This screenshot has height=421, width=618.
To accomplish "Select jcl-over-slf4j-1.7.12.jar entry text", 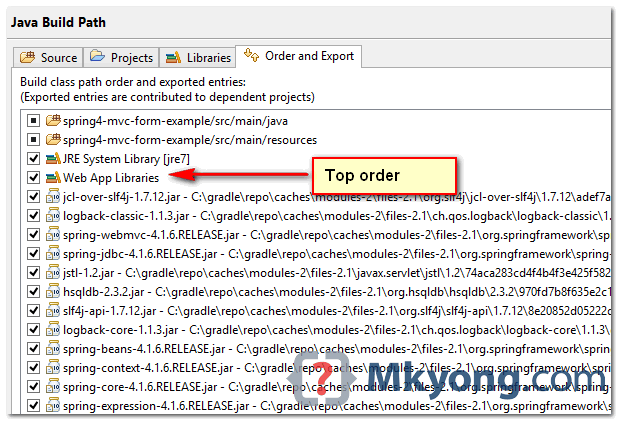I will click(x=336, y=197).
